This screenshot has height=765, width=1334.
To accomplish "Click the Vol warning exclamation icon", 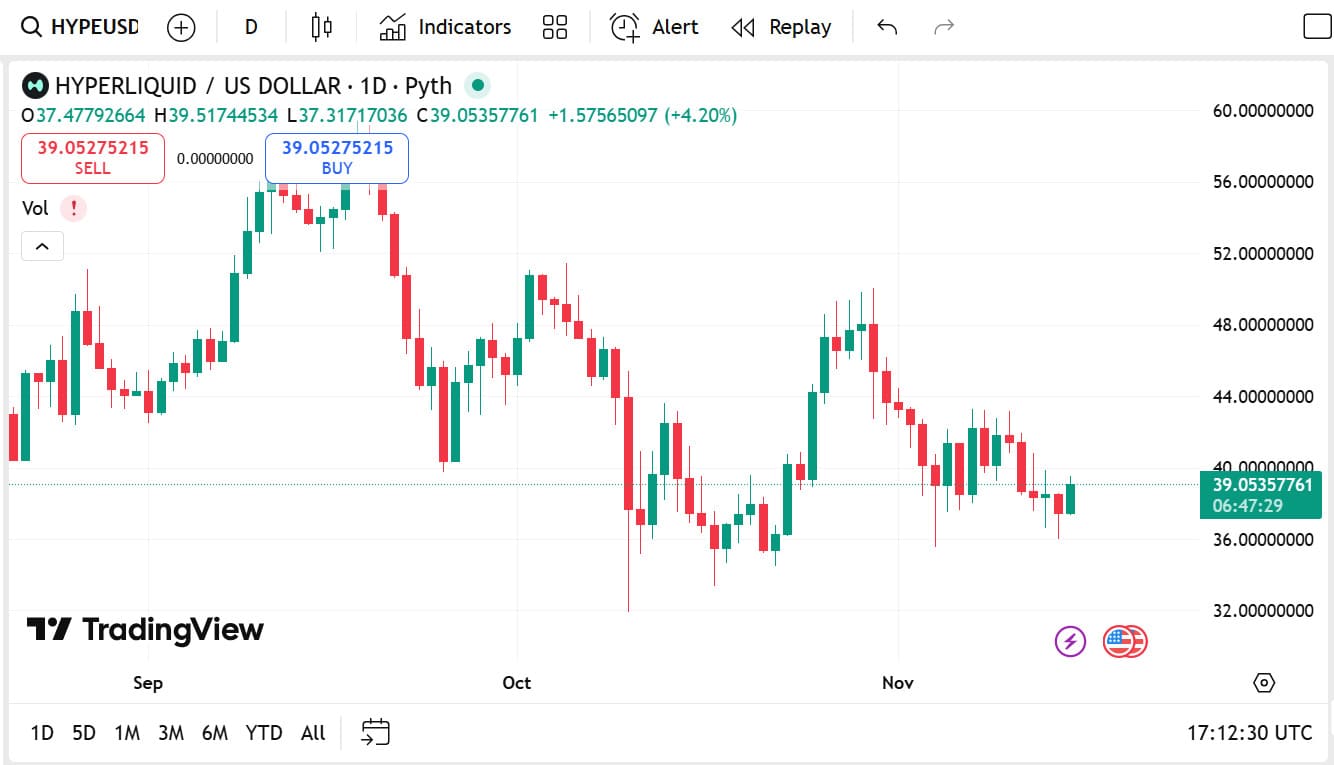I will click(x=73, y=208).
